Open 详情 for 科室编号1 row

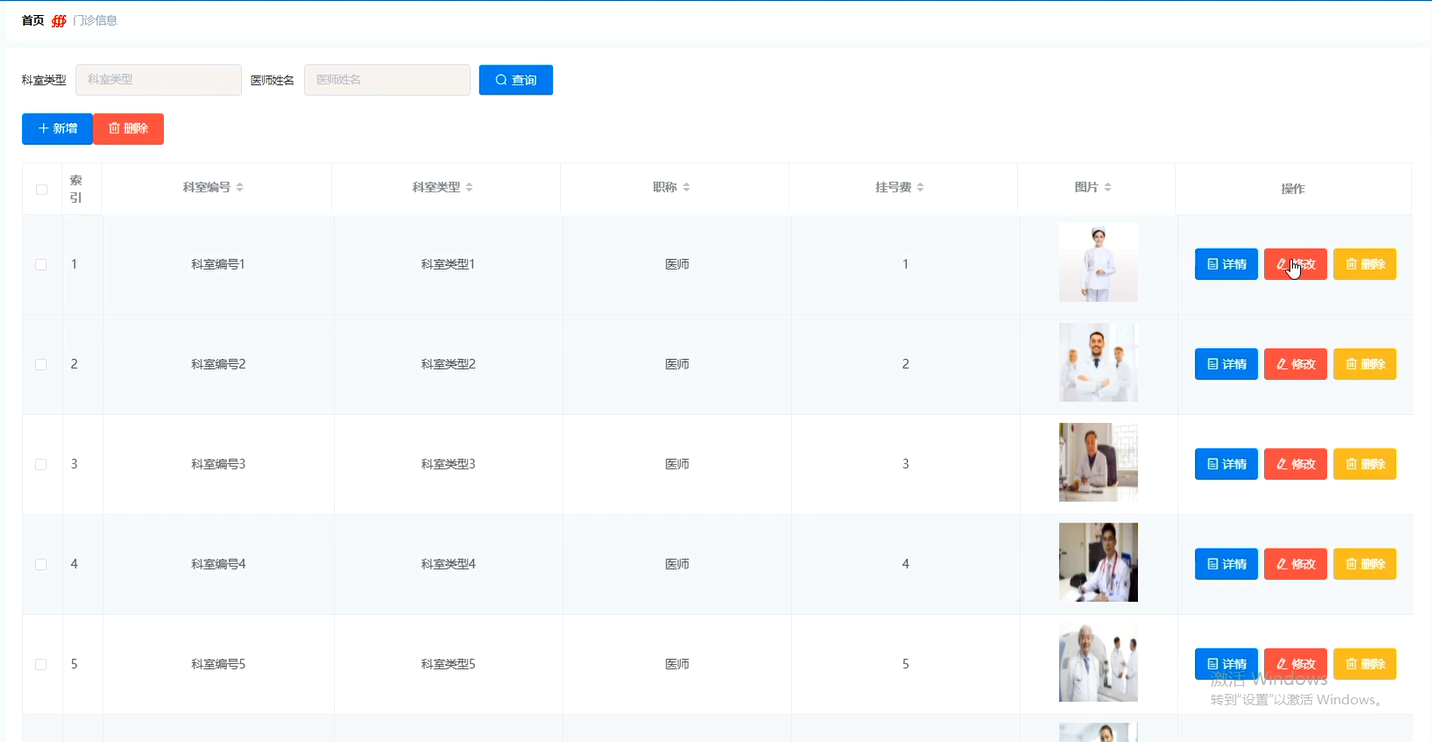click(1226, 264)
